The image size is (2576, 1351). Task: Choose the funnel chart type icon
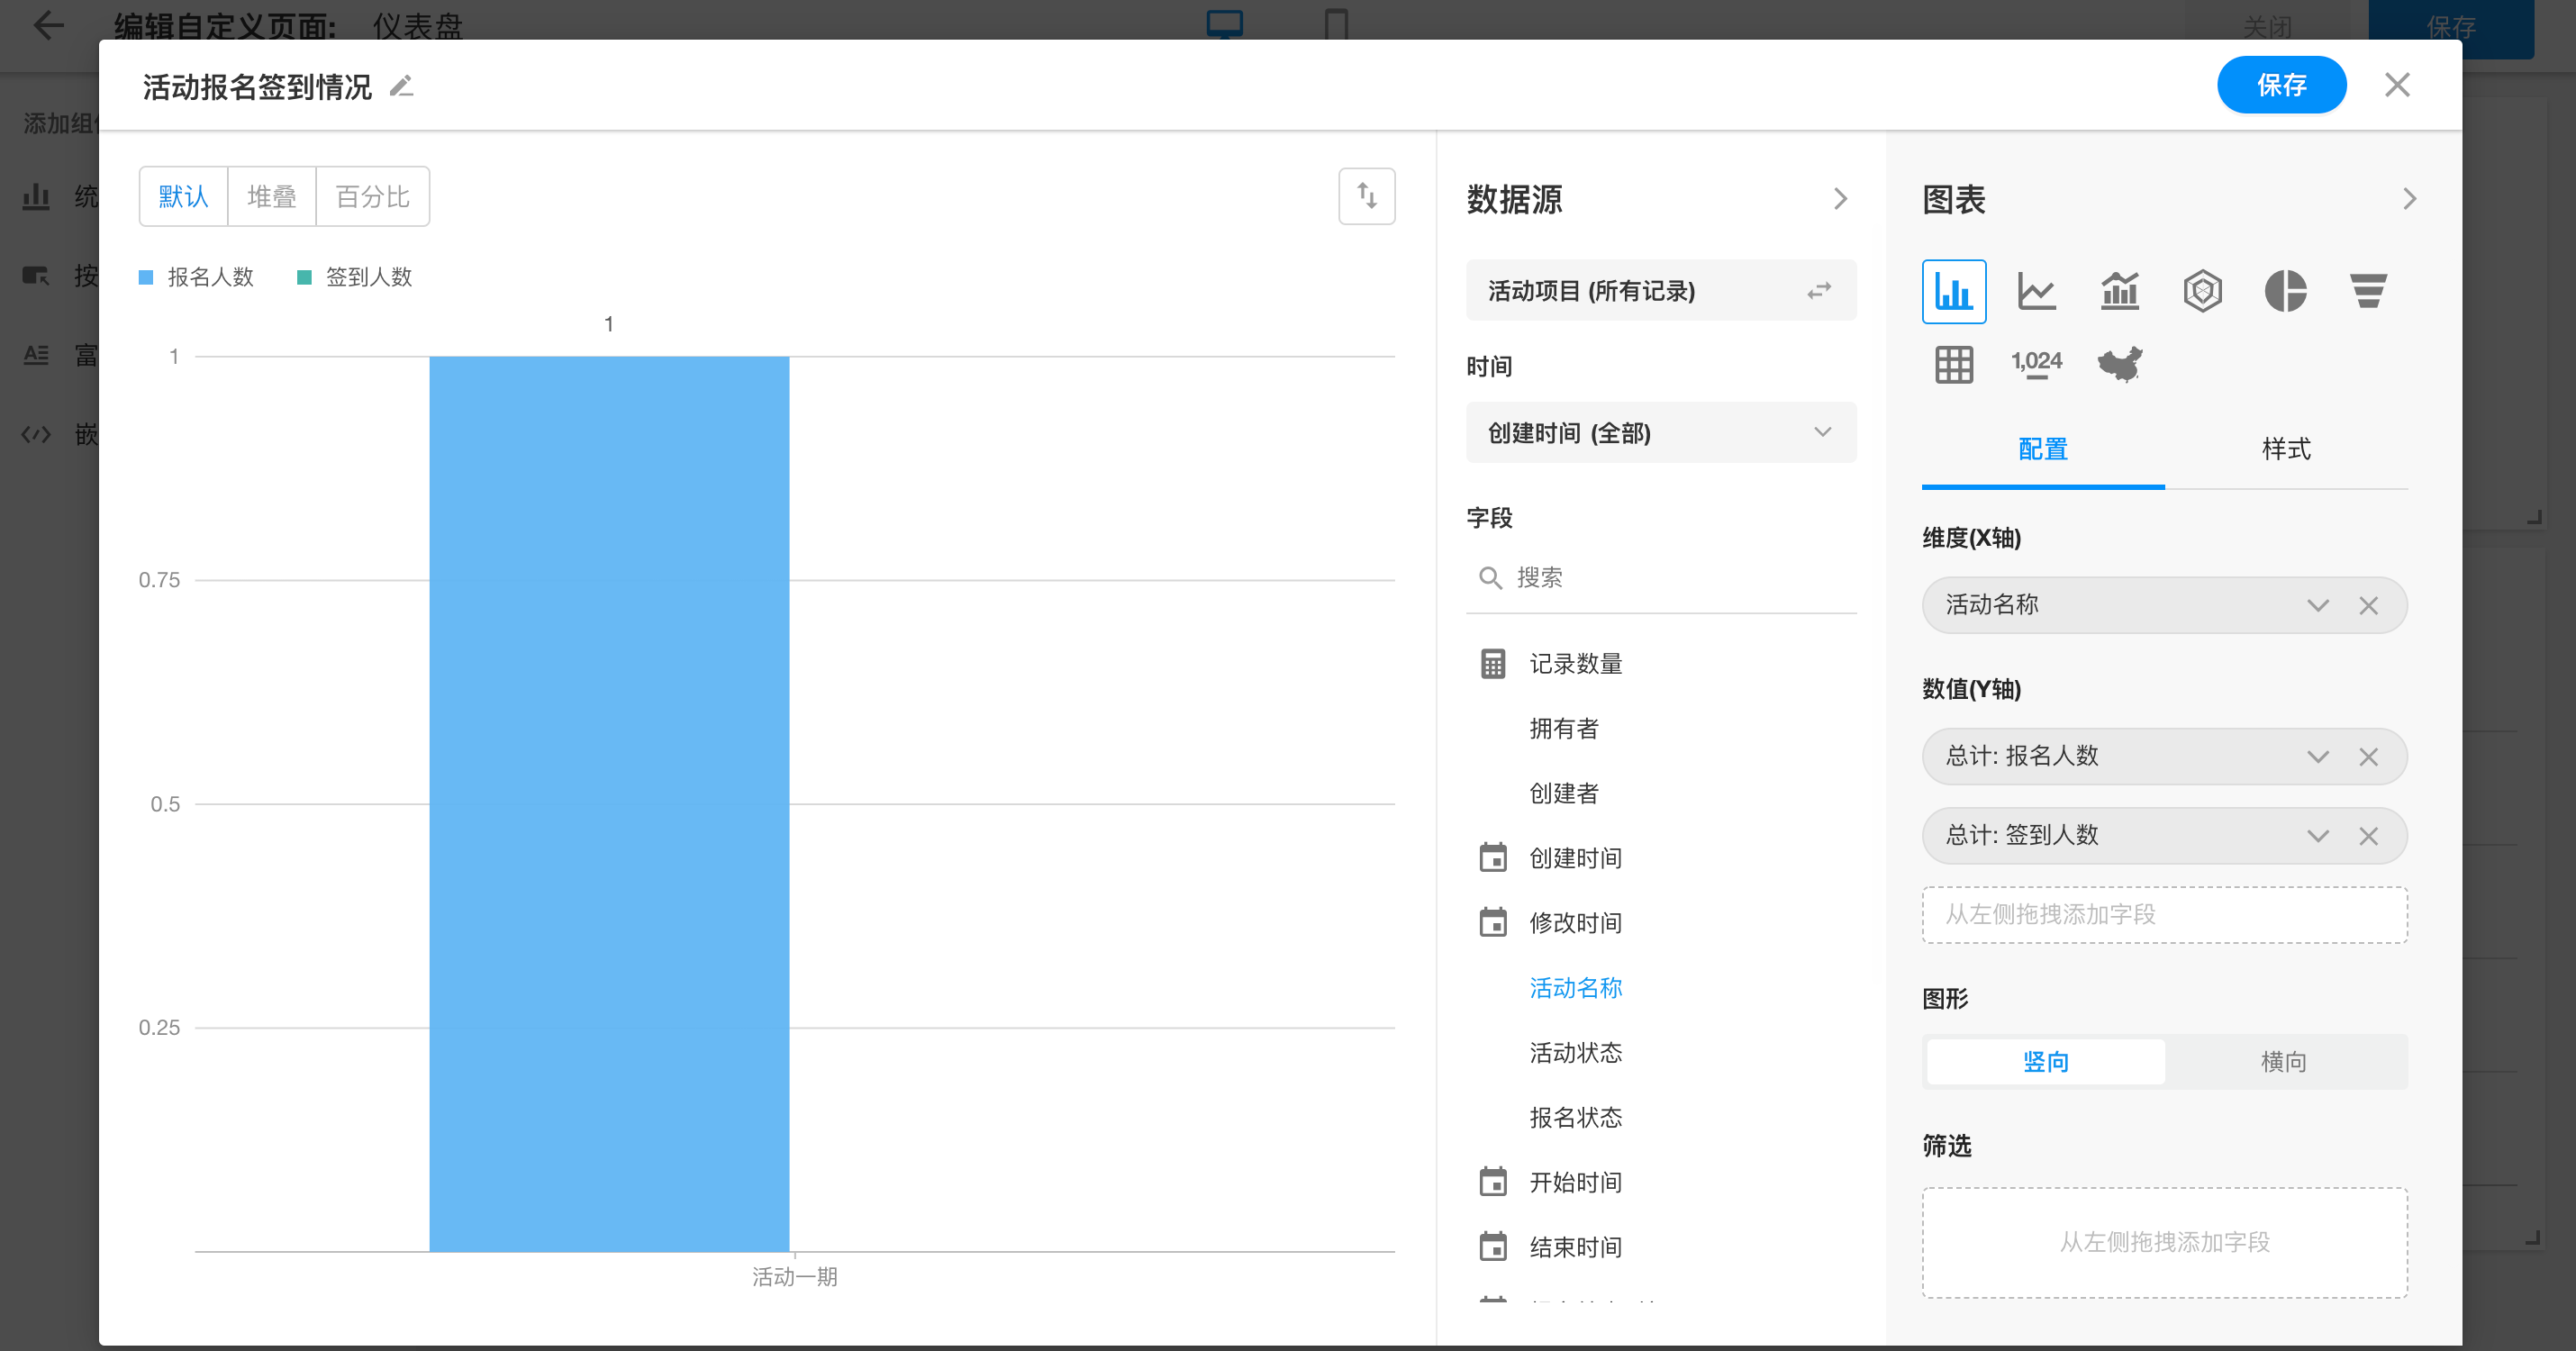[2368, 291]
